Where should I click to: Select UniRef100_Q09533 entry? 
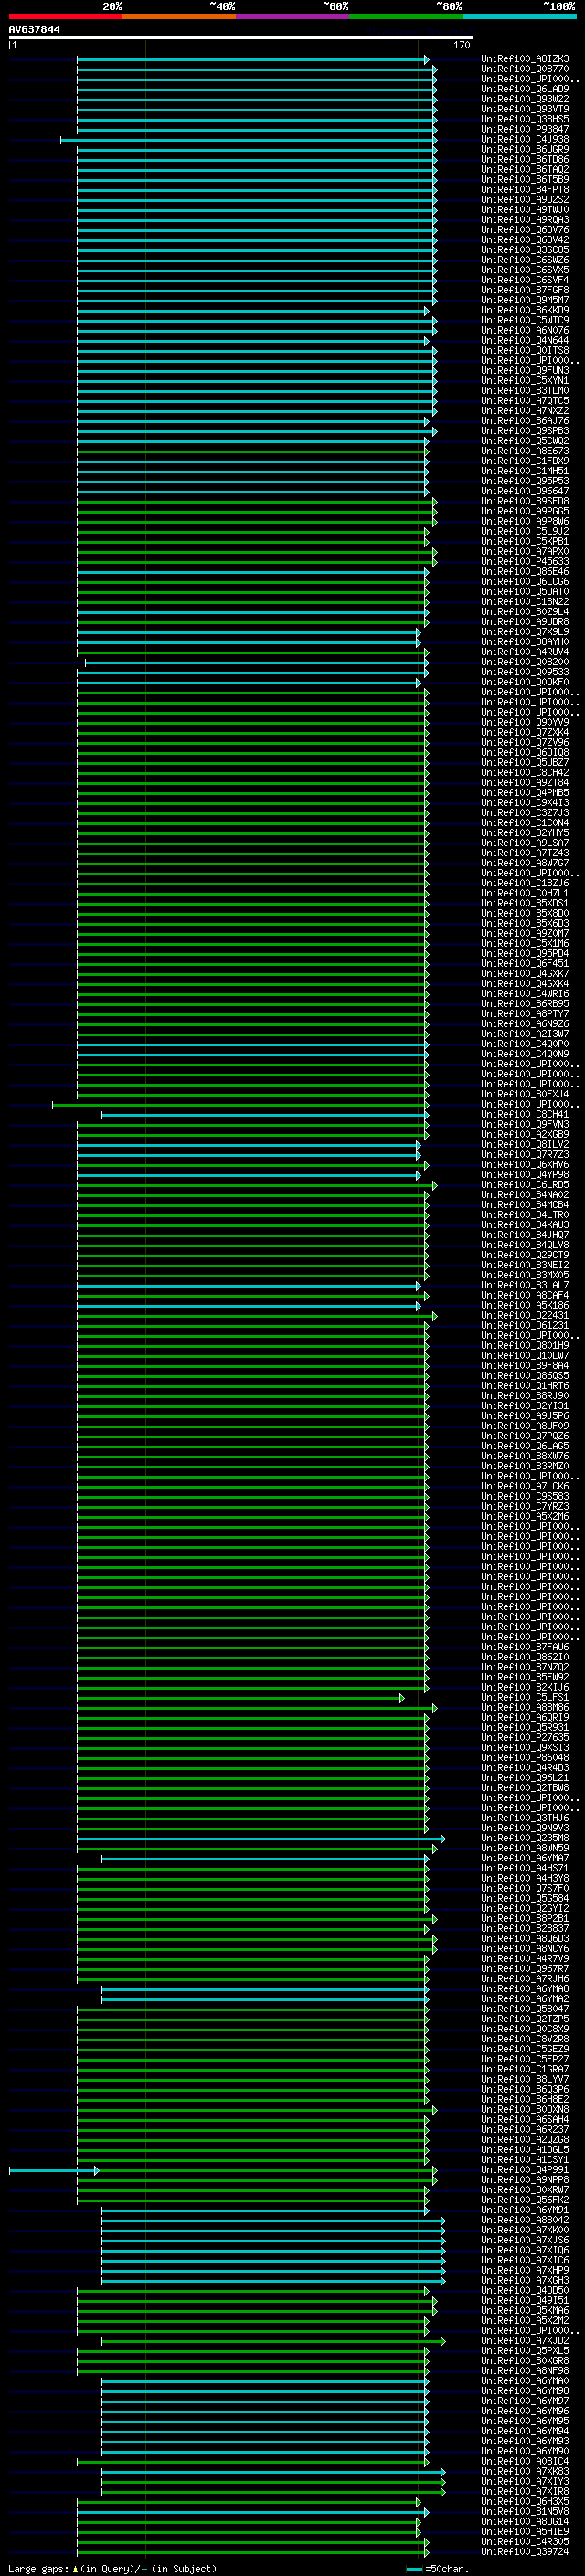(525, 672)
